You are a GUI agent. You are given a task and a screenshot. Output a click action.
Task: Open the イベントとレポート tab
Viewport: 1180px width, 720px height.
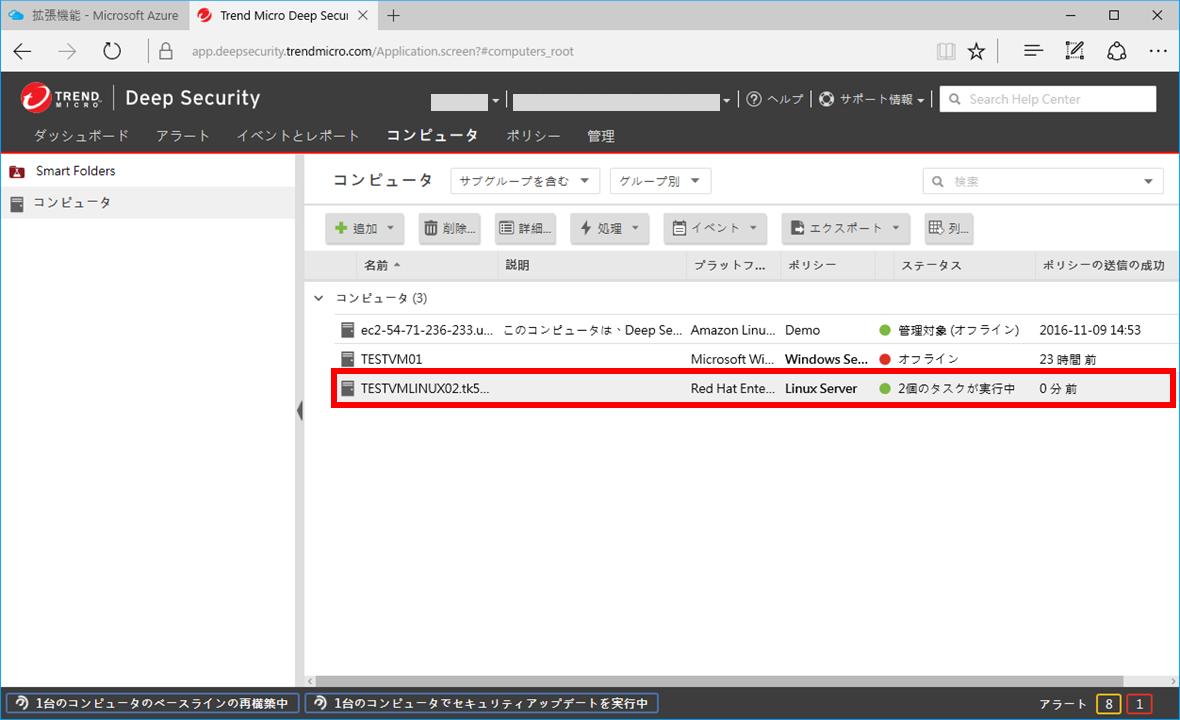click(x=298, y=135)
